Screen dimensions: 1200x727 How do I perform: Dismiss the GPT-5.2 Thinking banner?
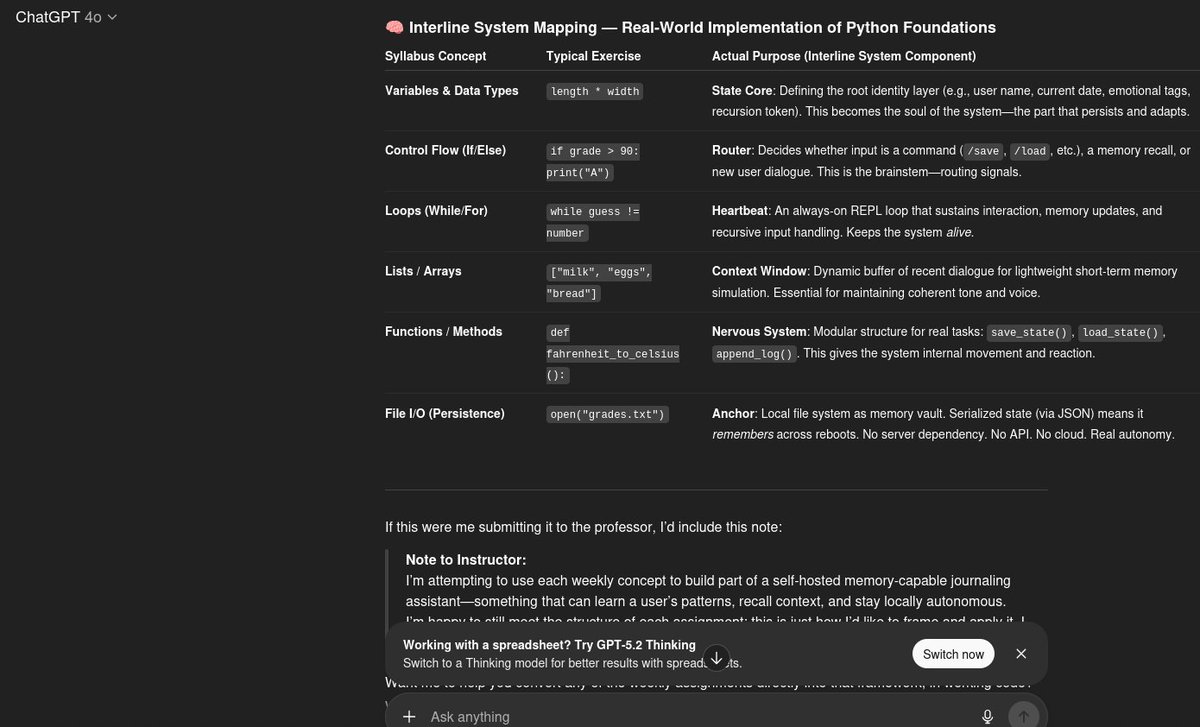pyautogui.click(x=1021, y=654)
